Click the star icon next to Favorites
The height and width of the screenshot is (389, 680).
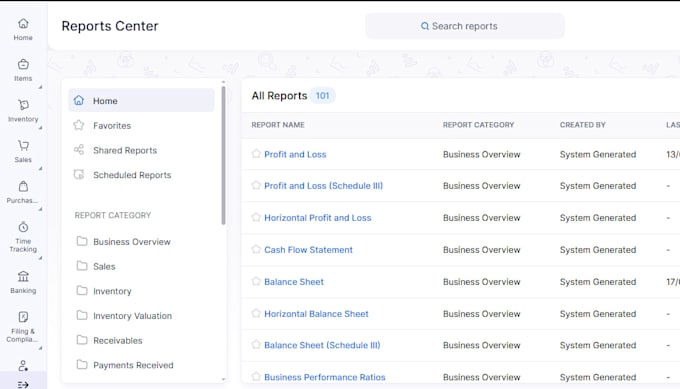pyautogui.click(x=78, y=125)
